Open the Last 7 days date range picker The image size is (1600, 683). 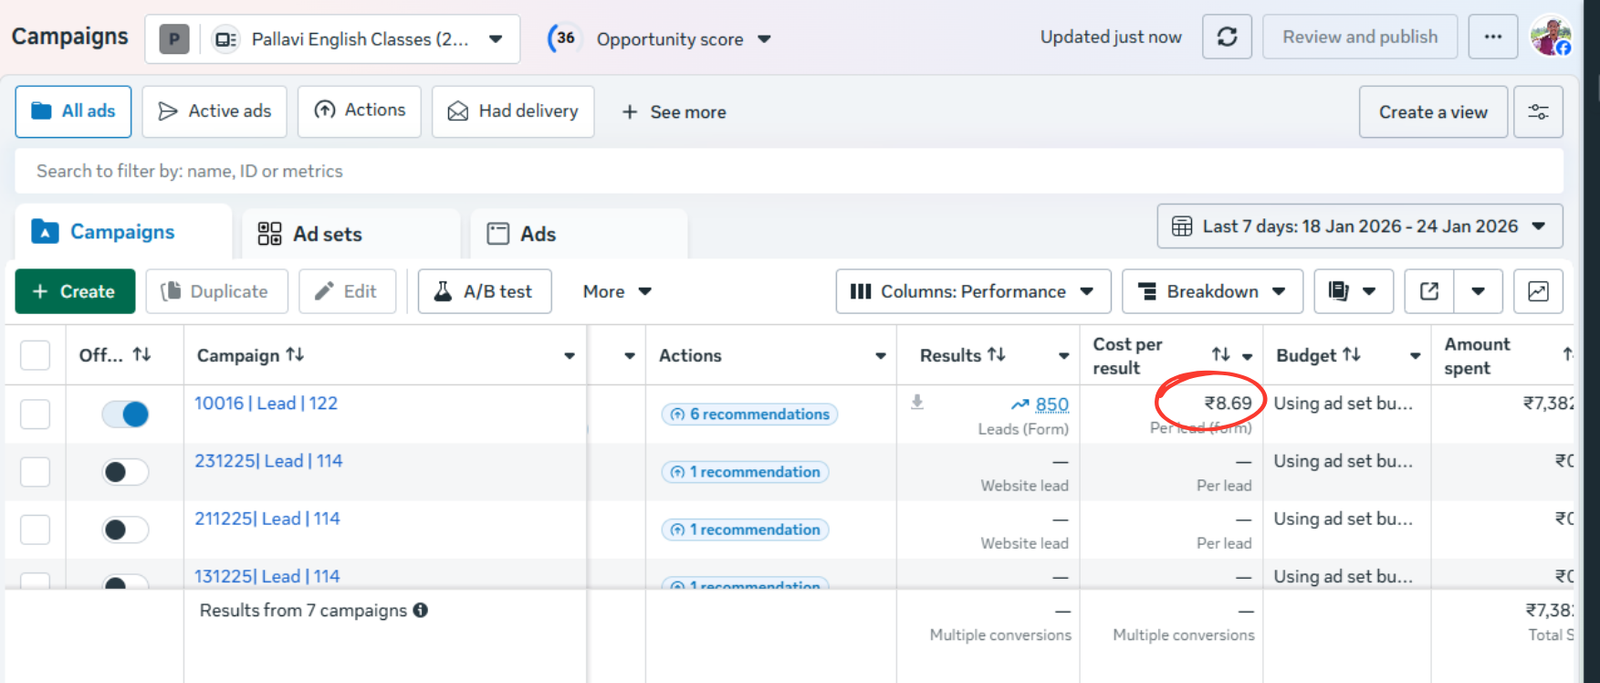1360,226
